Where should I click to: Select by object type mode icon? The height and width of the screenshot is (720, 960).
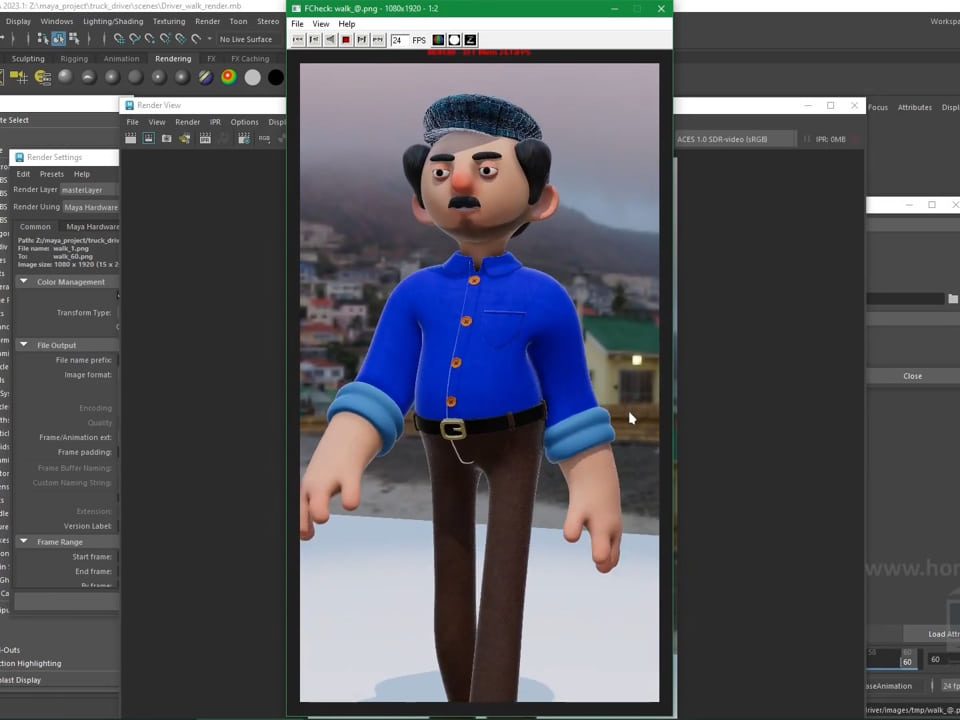coord(58,39)
